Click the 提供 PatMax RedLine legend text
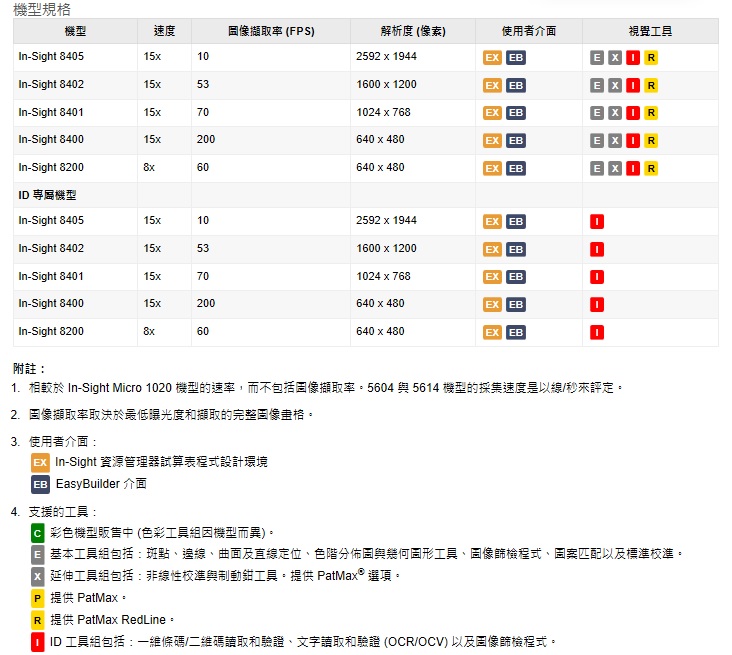 tap(112, 620)
